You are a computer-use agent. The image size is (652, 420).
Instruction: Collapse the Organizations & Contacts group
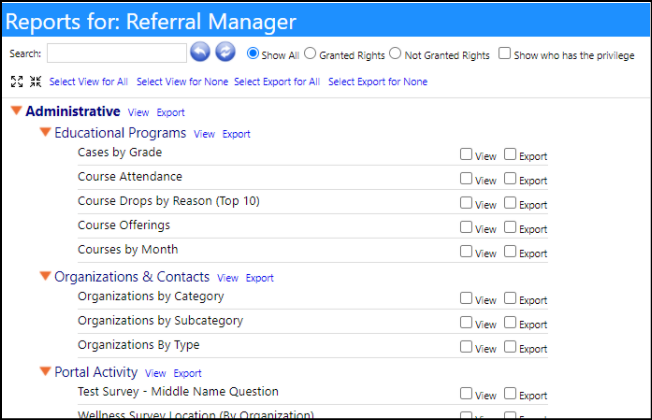click(45, 276)
